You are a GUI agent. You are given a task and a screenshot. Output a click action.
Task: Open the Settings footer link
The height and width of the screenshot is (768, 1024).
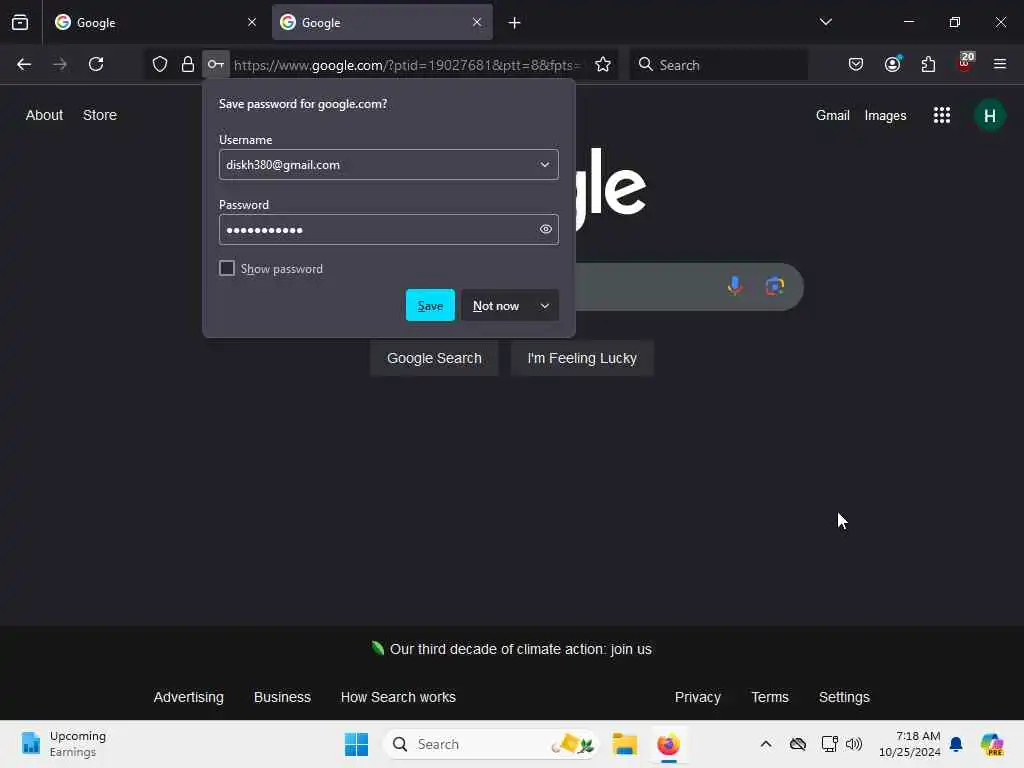click(x=844, y=697)
